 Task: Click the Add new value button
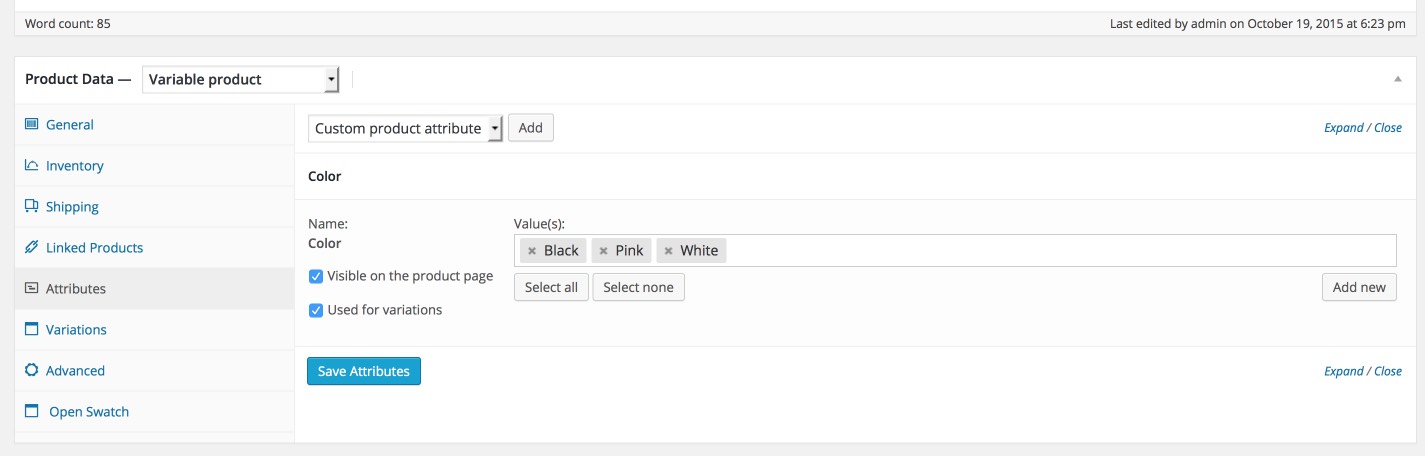[1359, 287]
